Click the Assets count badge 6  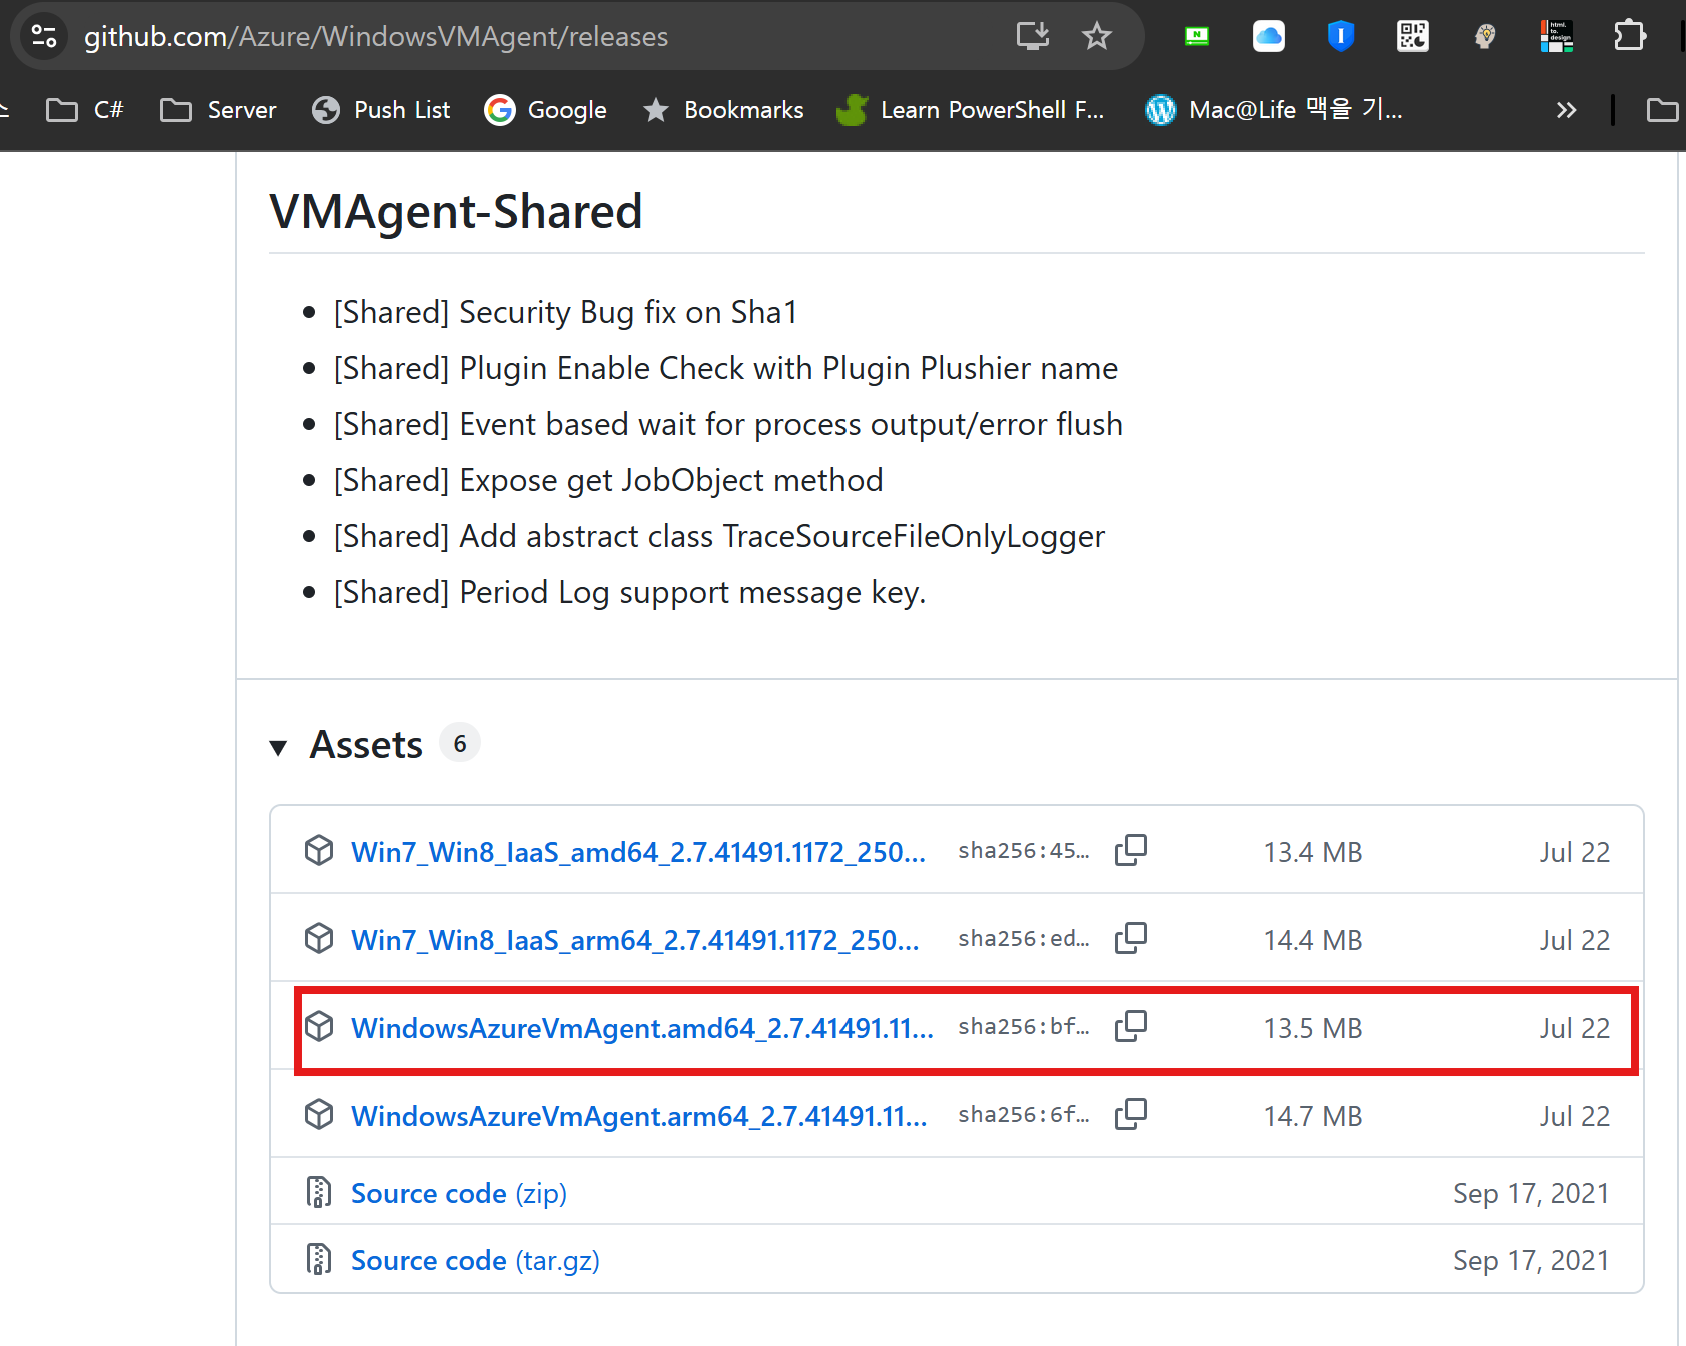tap(460, 743)
